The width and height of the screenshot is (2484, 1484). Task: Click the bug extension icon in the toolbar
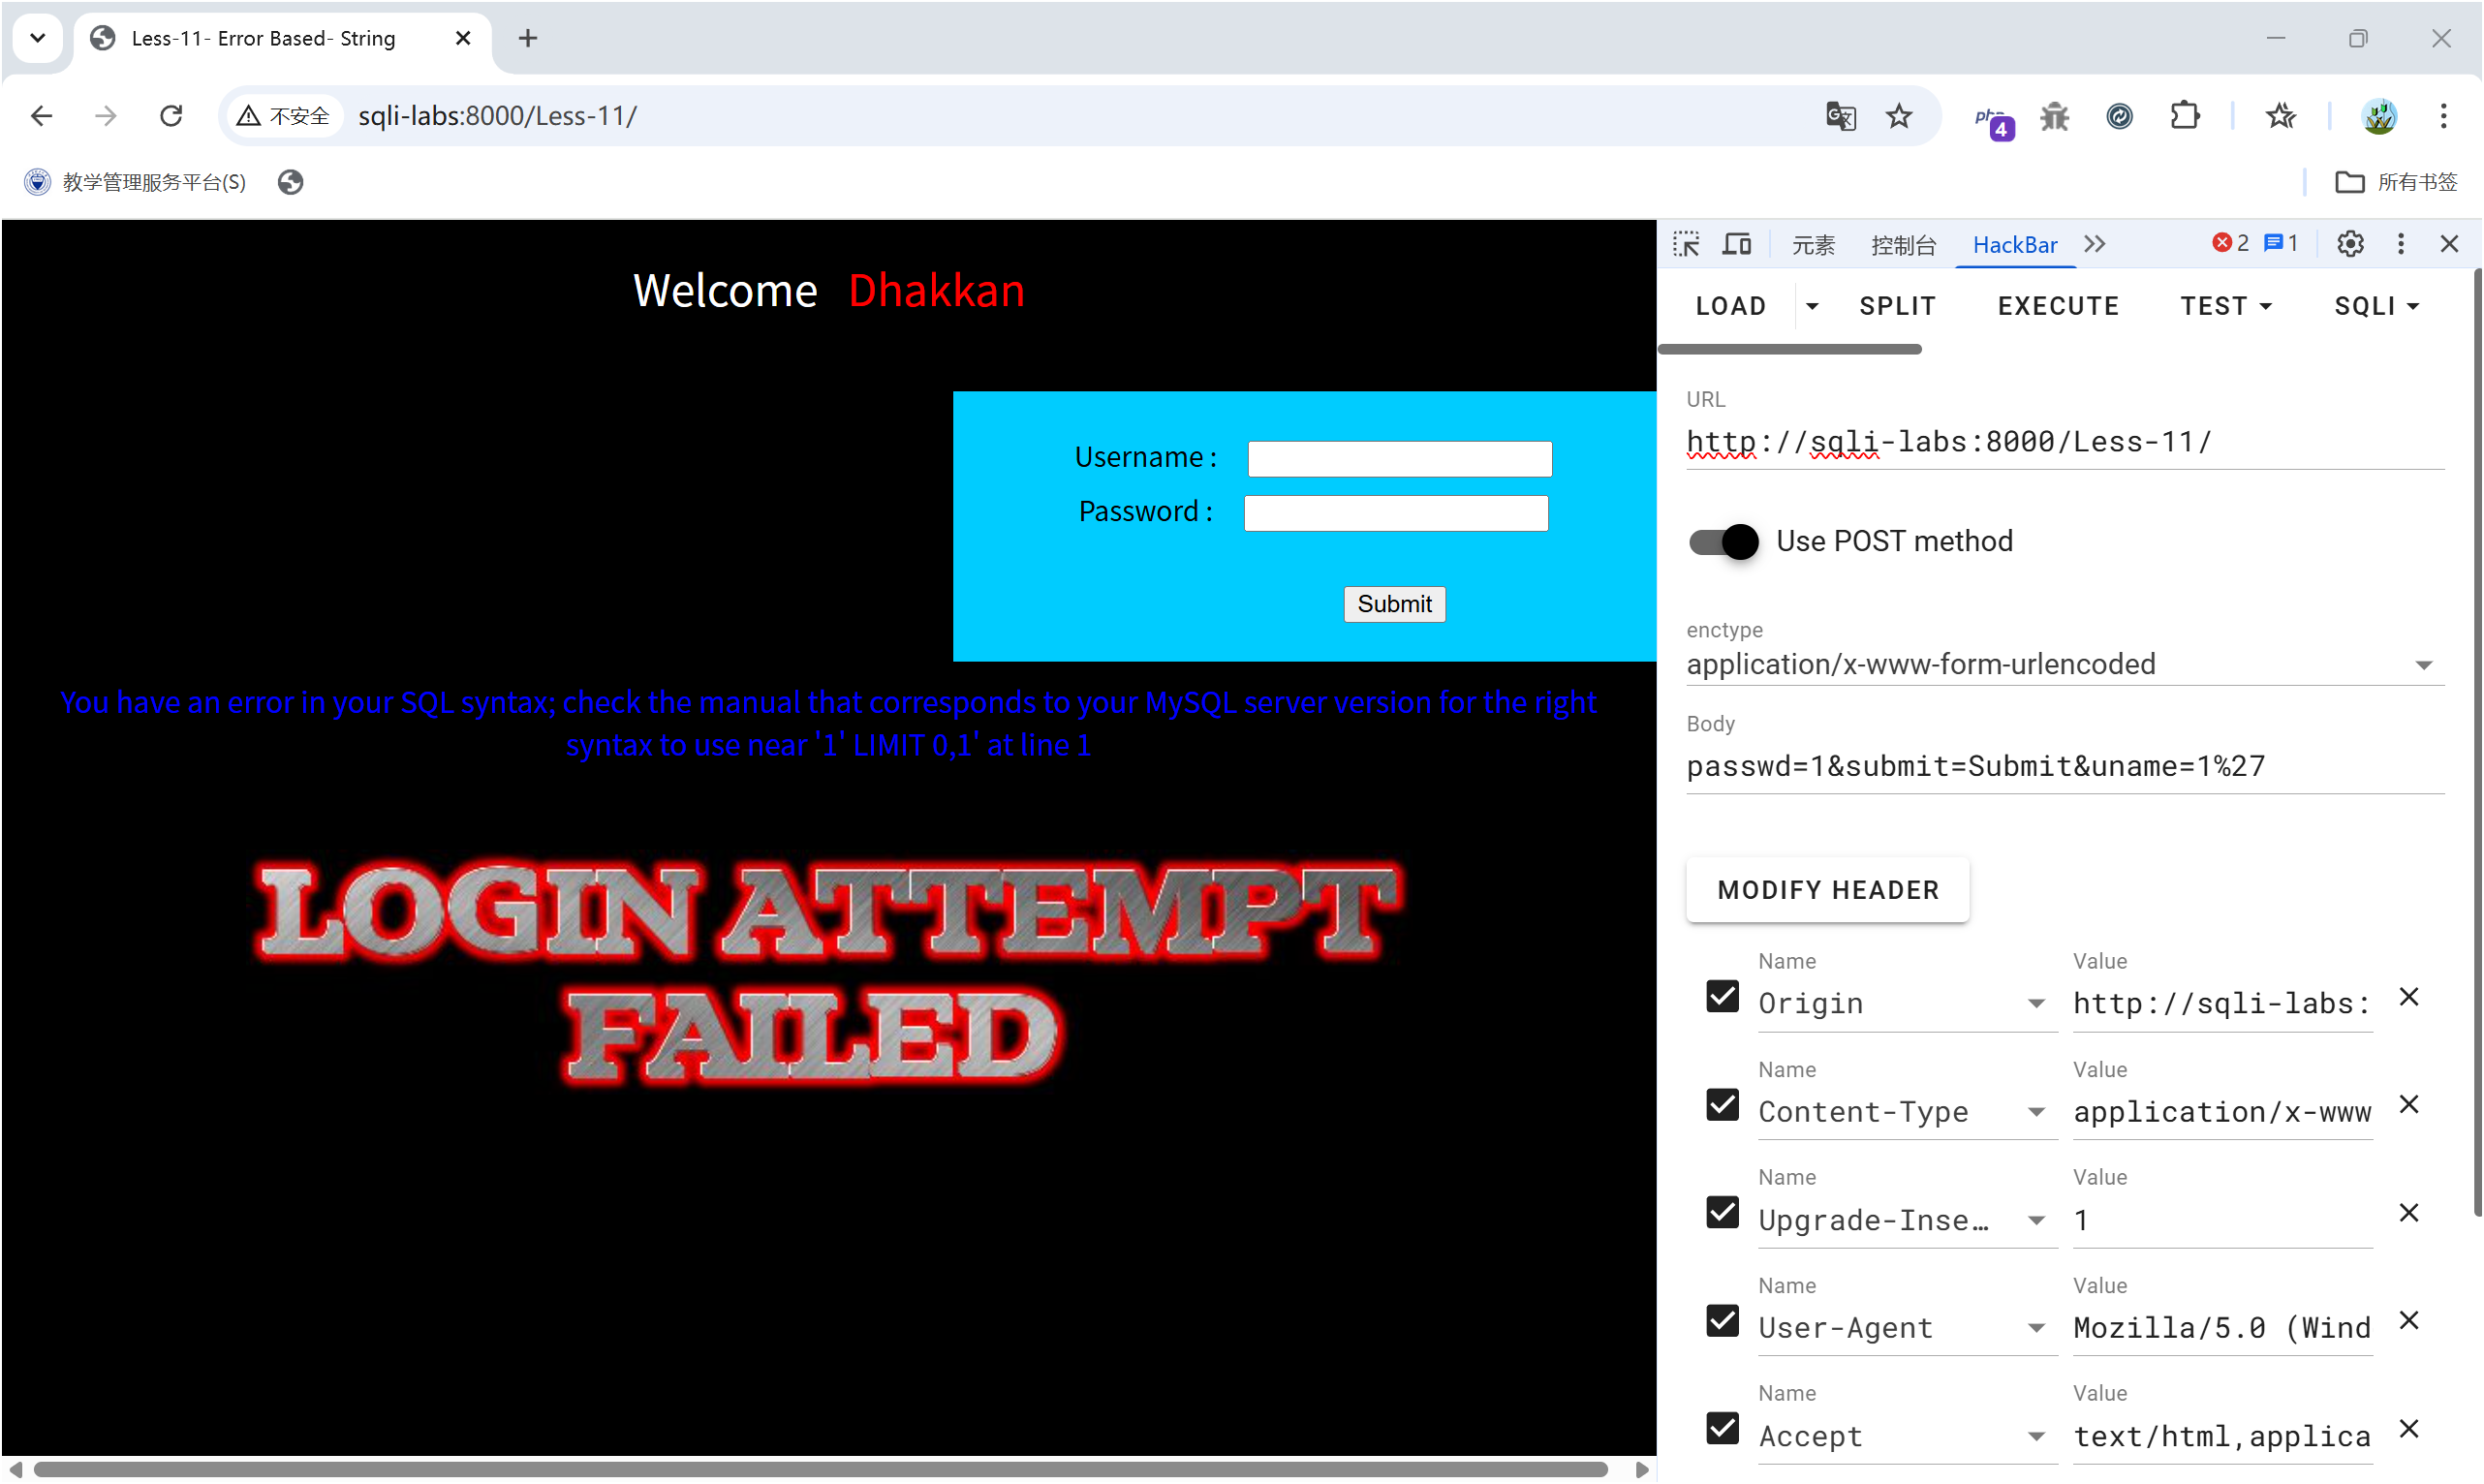point(2054,116)
